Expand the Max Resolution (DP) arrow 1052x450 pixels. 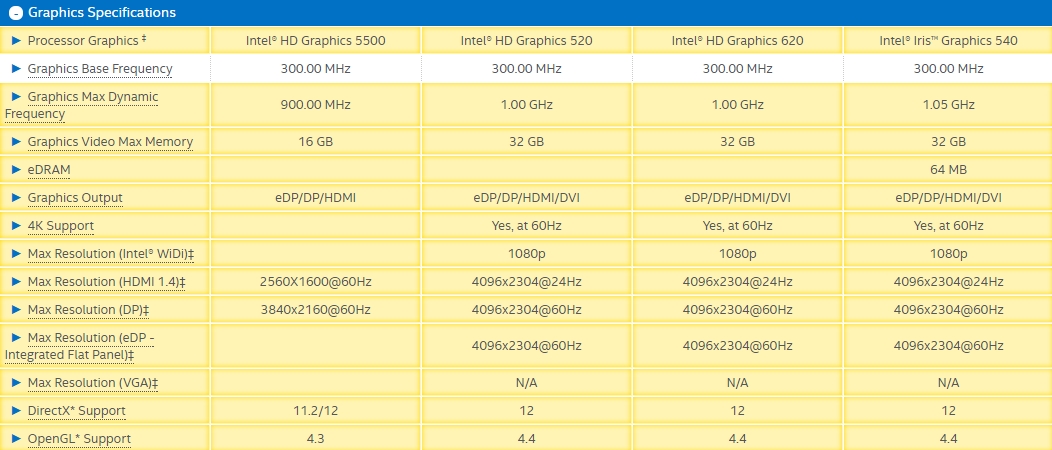coord(17,309)
